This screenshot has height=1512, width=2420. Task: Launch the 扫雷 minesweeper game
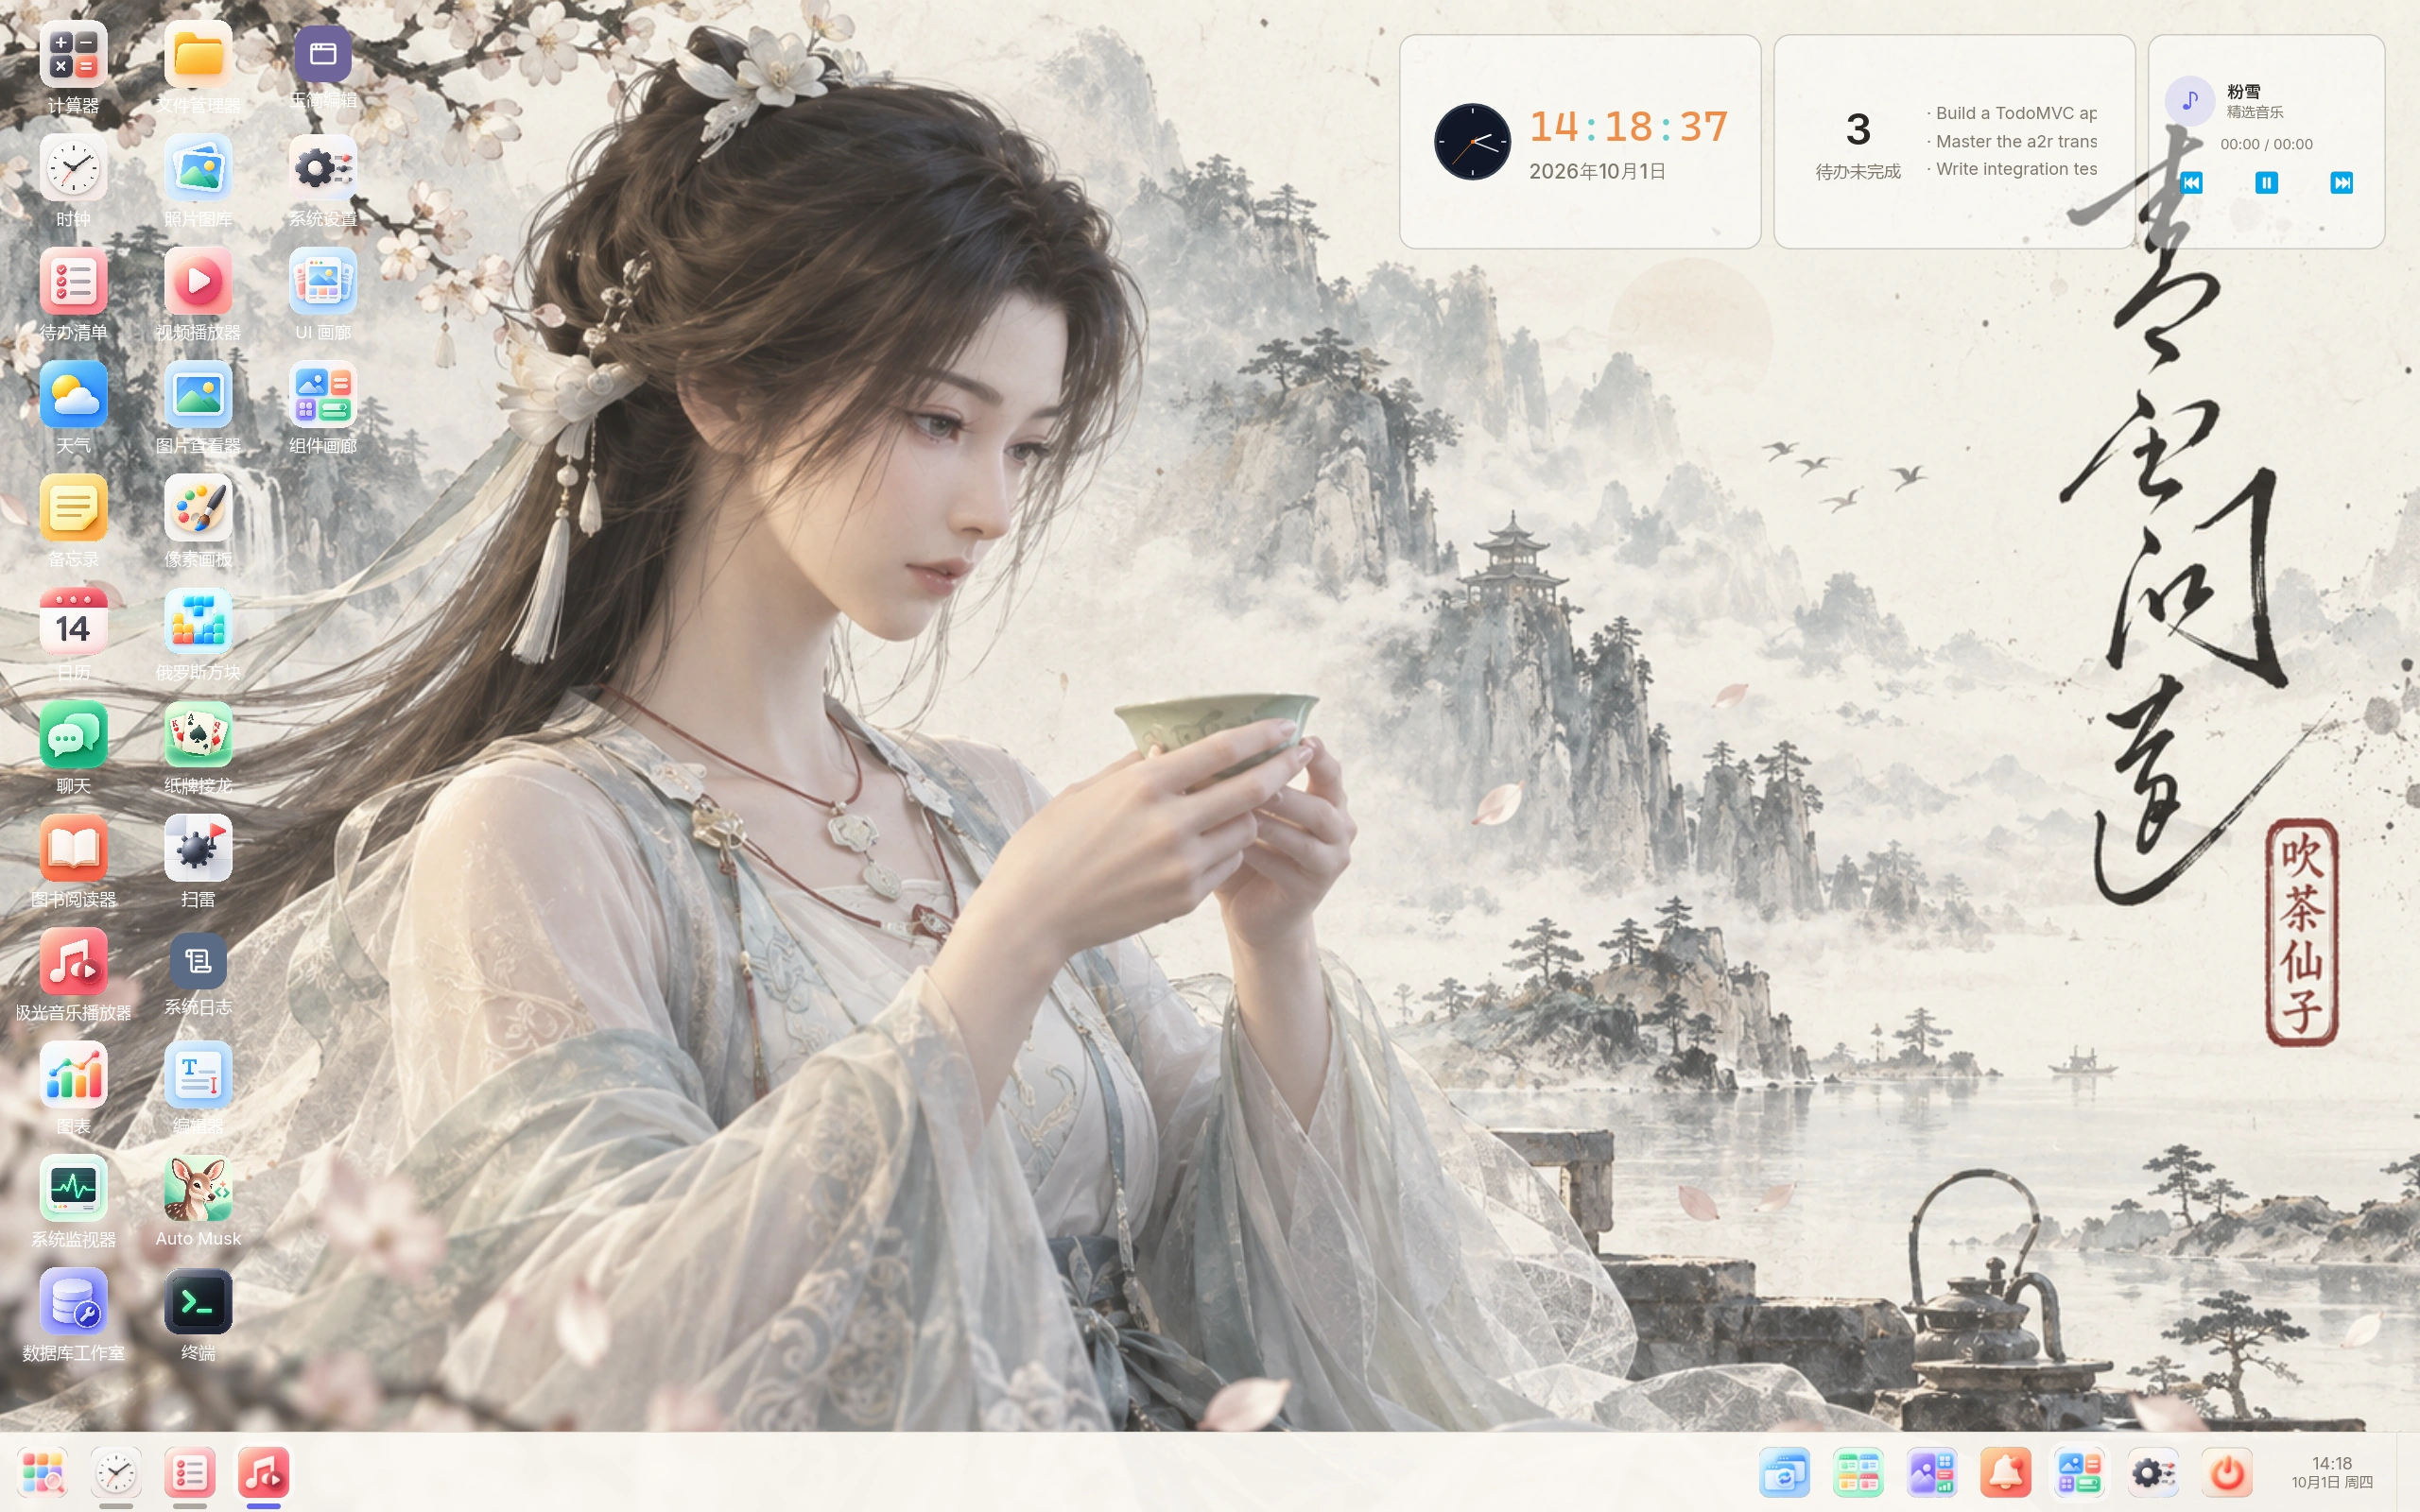pos(198,848)
